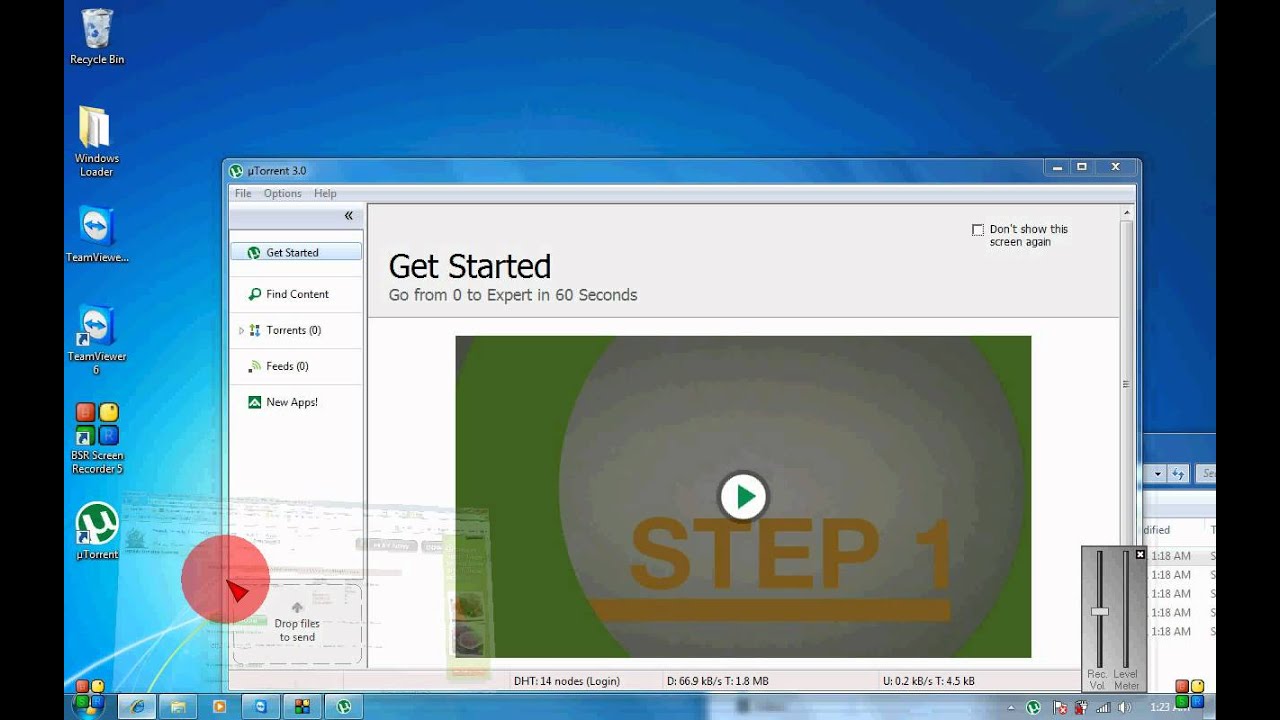Expand the Torrents tree node

[241, 330]
